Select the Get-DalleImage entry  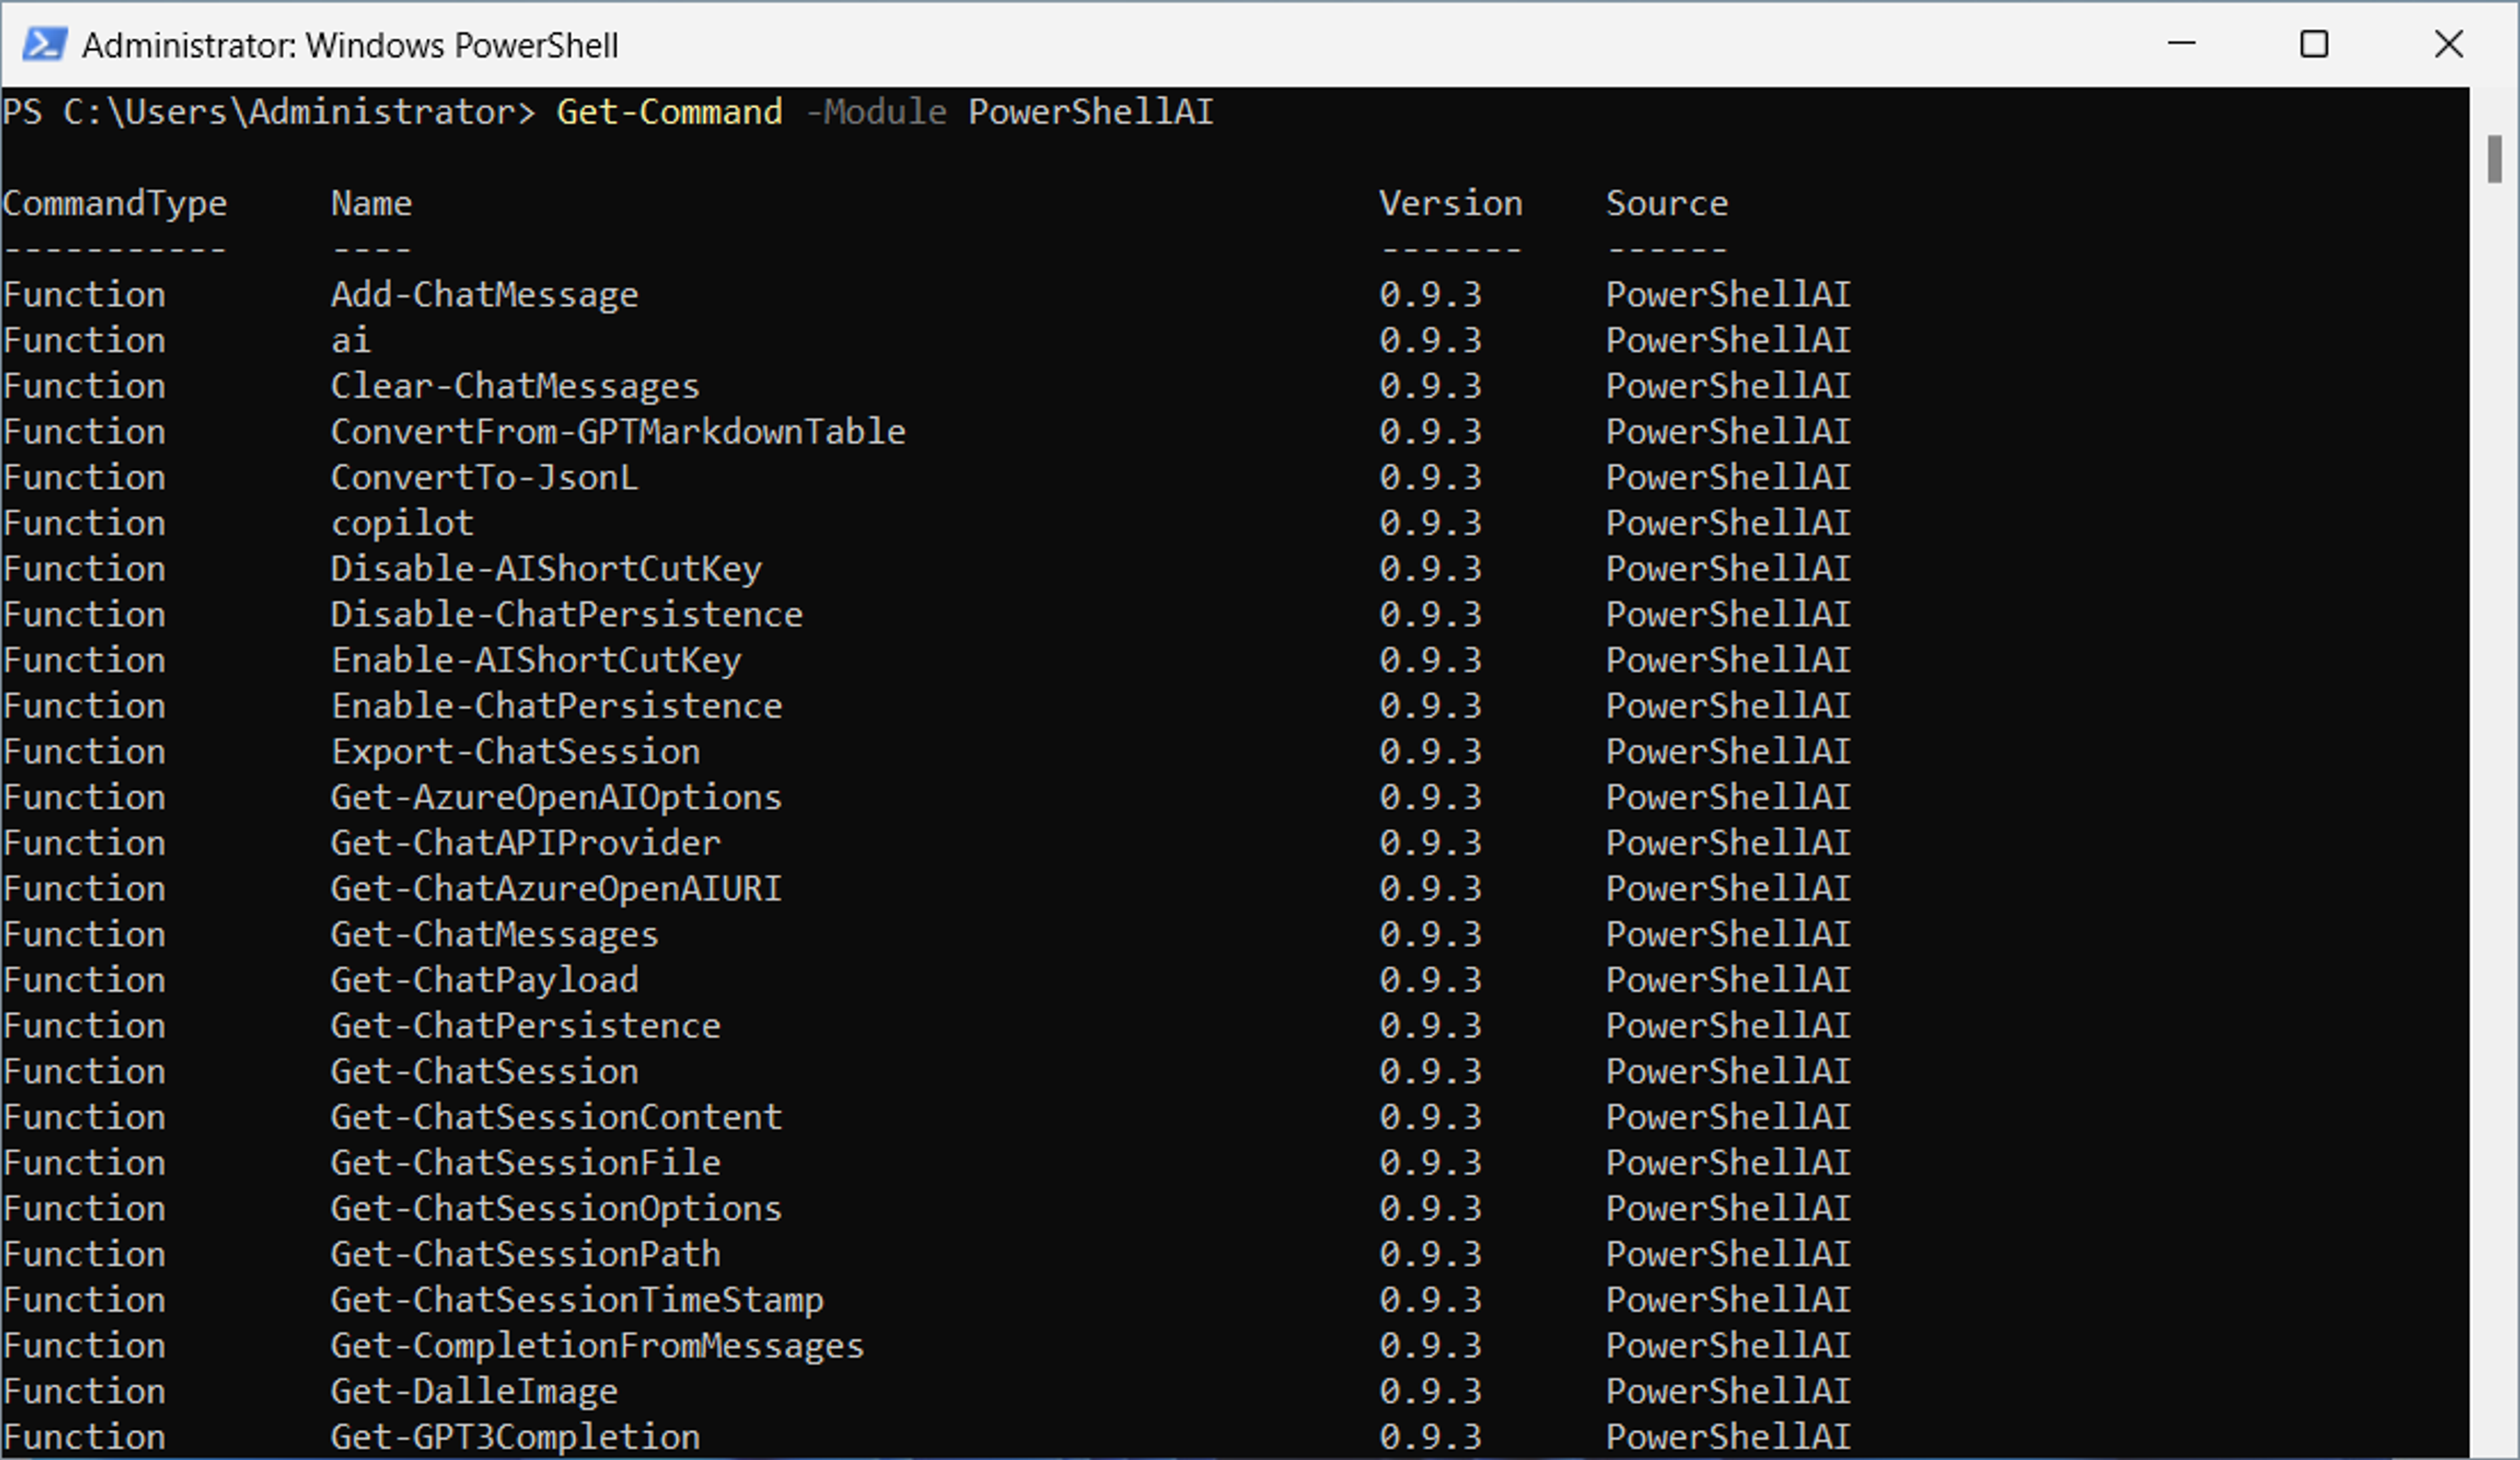coord(474,1392)
